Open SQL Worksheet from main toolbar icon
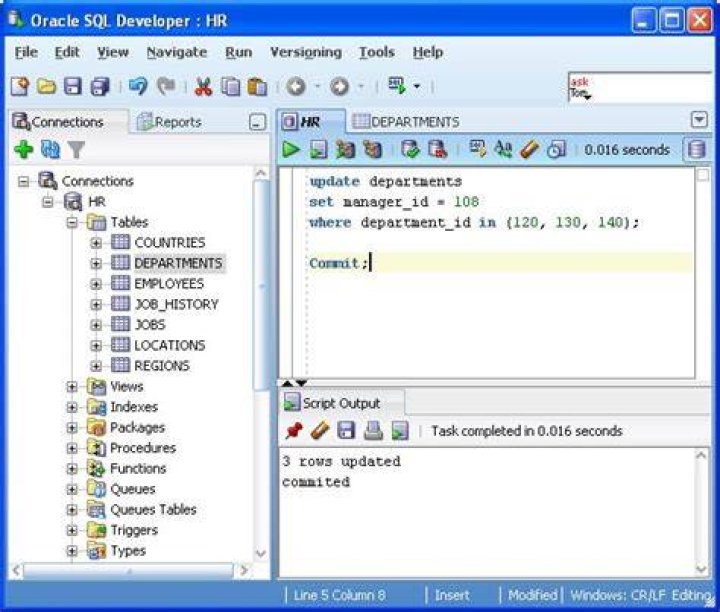 click(x=397, y=85)
